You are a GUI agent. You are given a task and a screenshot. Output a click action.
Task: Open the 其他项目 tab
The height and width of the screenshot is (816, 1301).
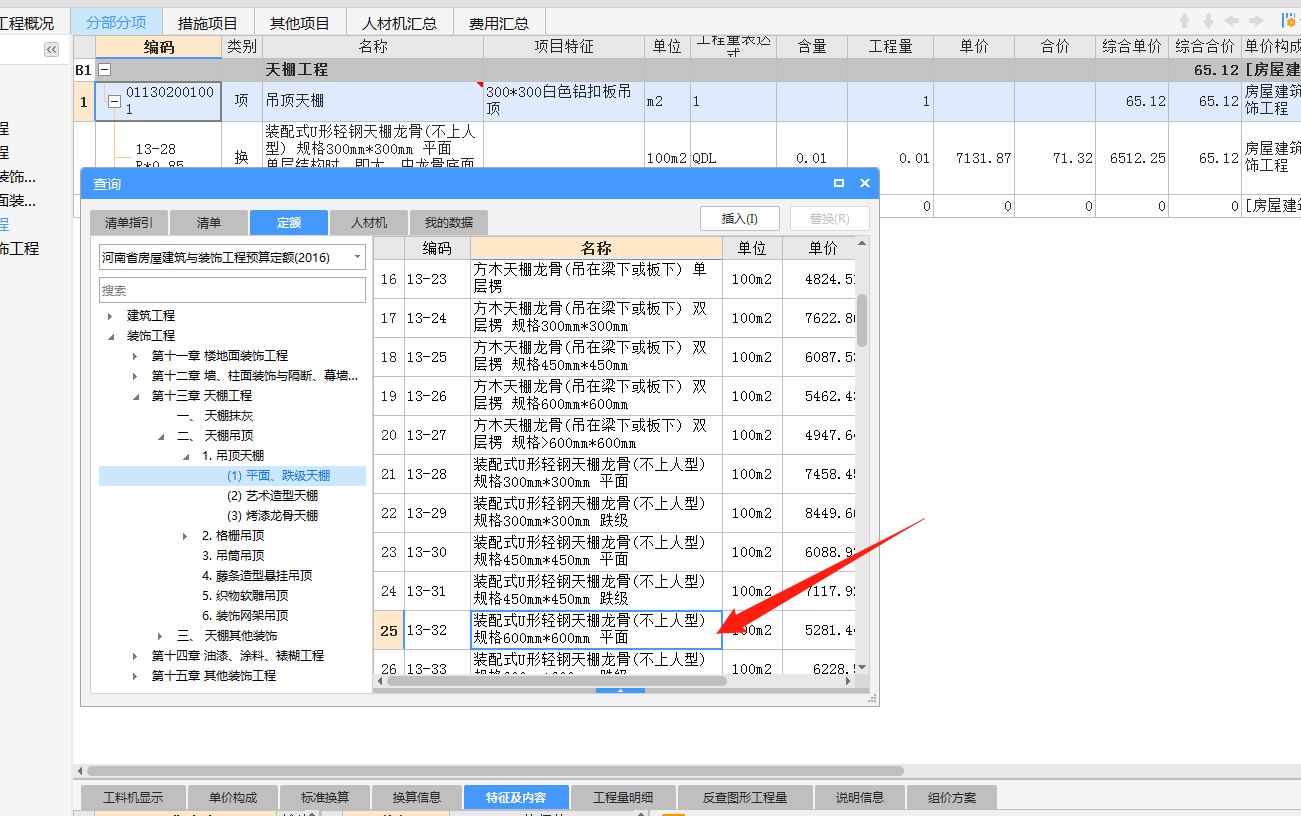click(x=300, y=22)
